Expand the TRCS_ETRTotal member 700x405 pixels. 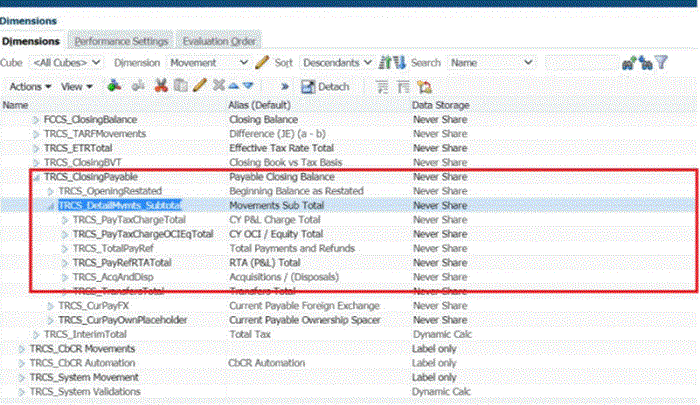point(36,148)
